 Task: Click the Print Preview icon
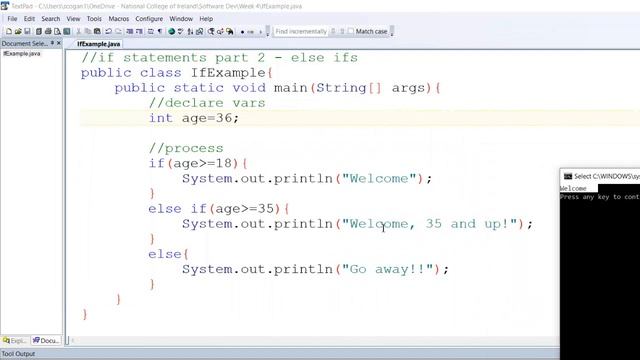coord(58,31)
